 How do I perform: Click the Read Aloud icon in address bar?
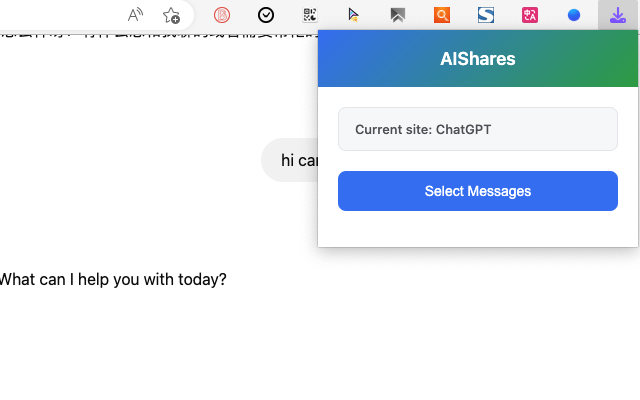point(135,15)
